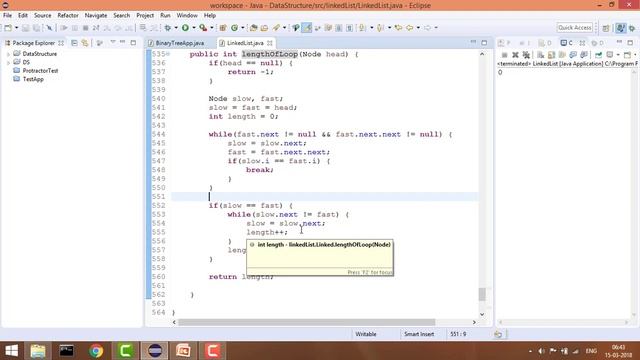Open the Windows Start button
640x360 pixels.
tap(11, 351)
